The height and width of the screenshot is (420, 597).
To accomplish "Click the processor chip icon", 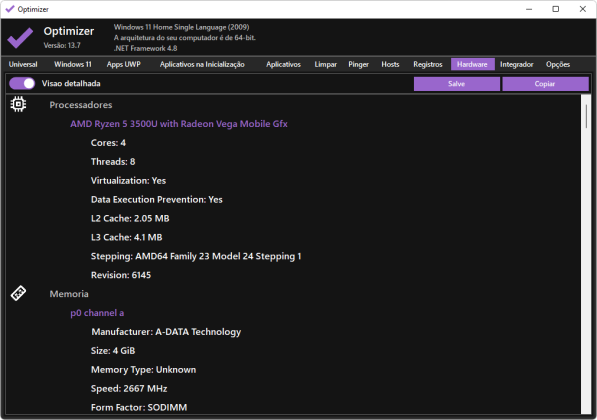I will click(18, 104).
